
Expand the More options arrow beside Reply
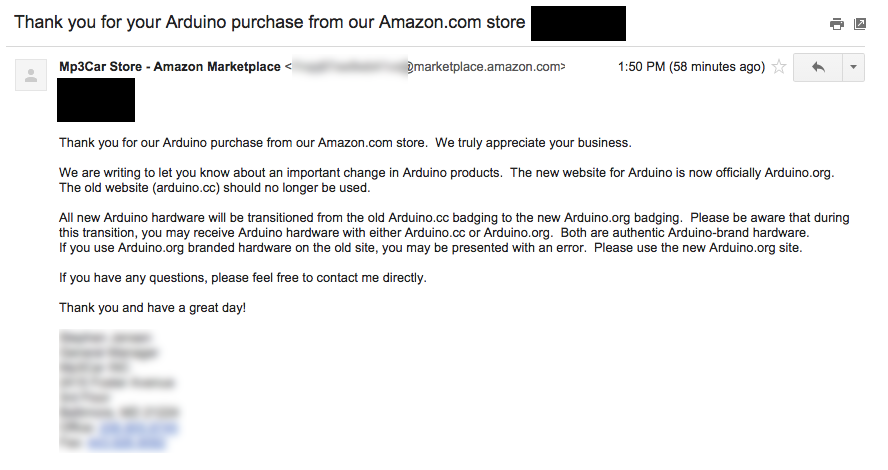(853, 68)
